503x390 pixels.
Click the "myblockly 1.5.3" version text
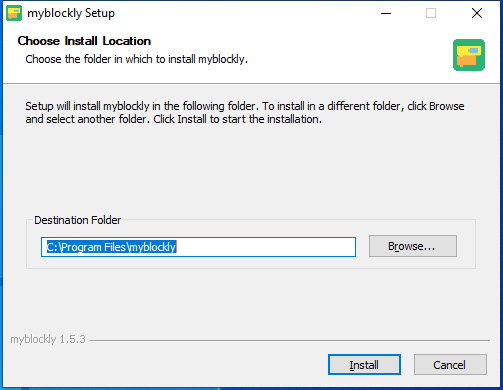(x=48, y=339)
